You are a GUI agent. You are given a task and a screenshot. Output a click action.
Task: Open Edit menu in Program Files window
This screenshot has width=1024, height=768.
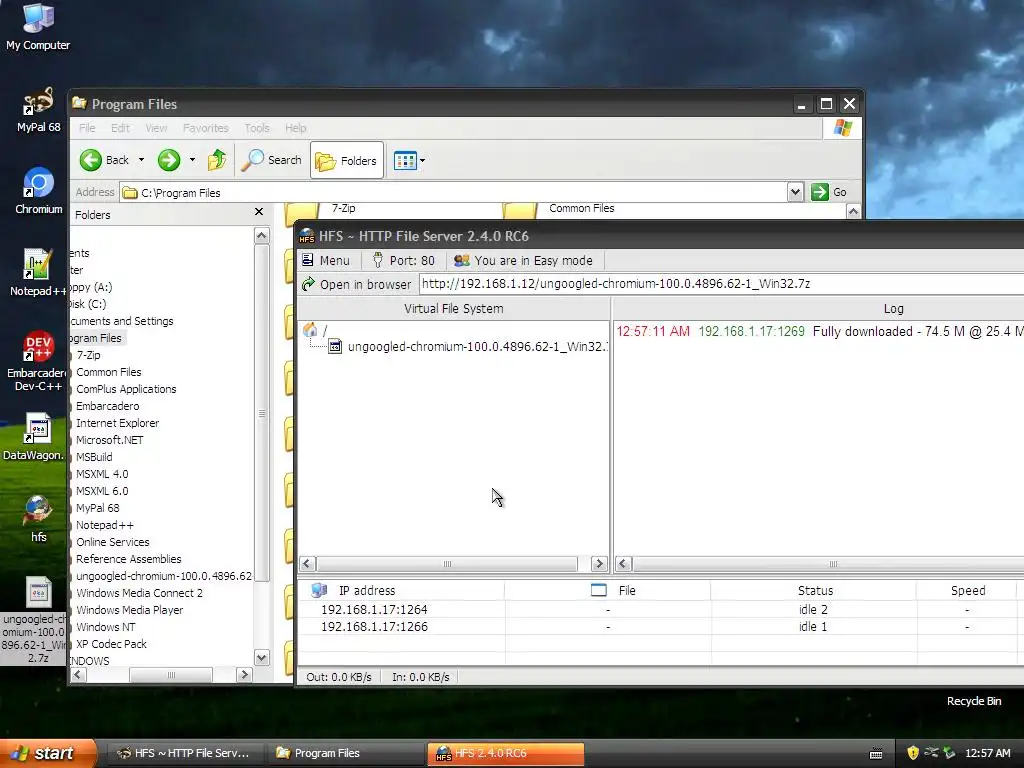click(120, 128)
